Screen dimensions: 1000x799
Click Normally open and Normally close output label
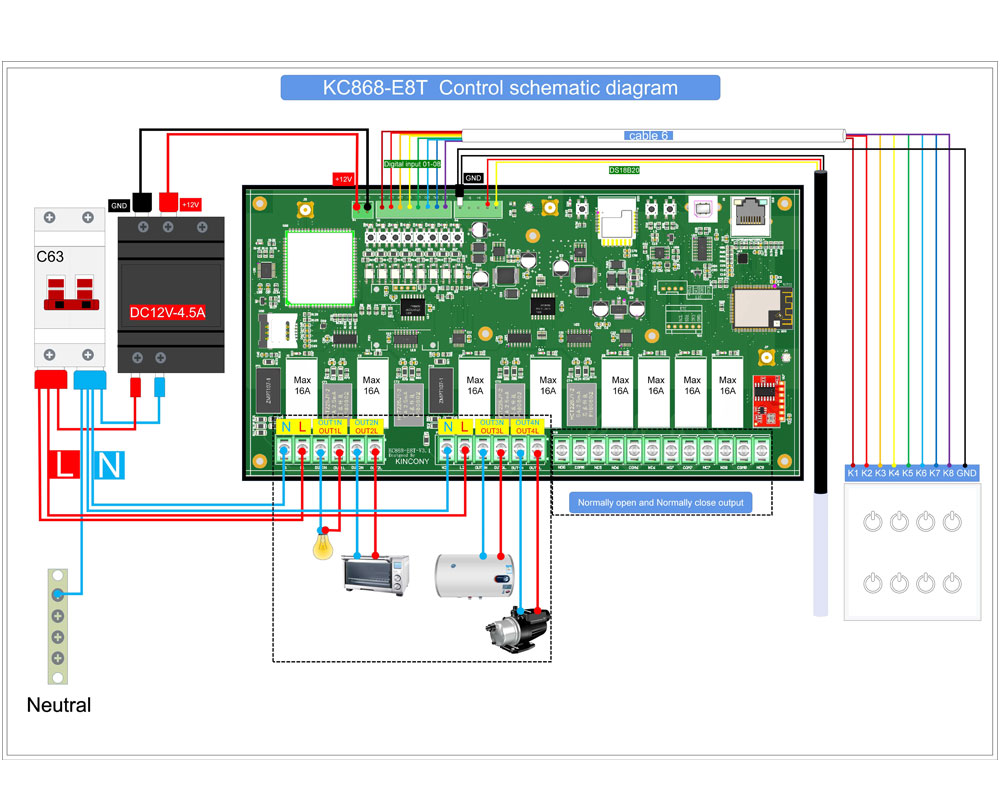(660, 502)
